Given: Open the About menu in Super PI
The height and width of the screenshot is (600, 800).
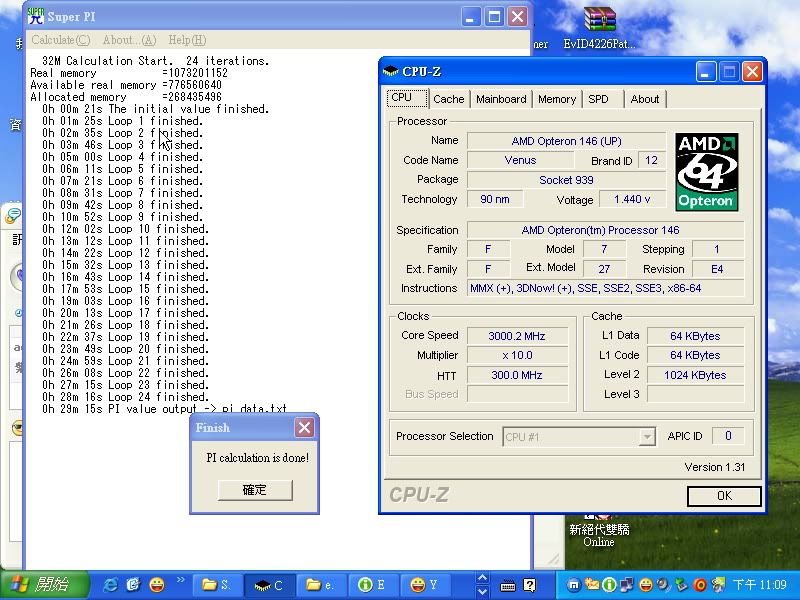Looking at the screenshot, I should 129,40.
